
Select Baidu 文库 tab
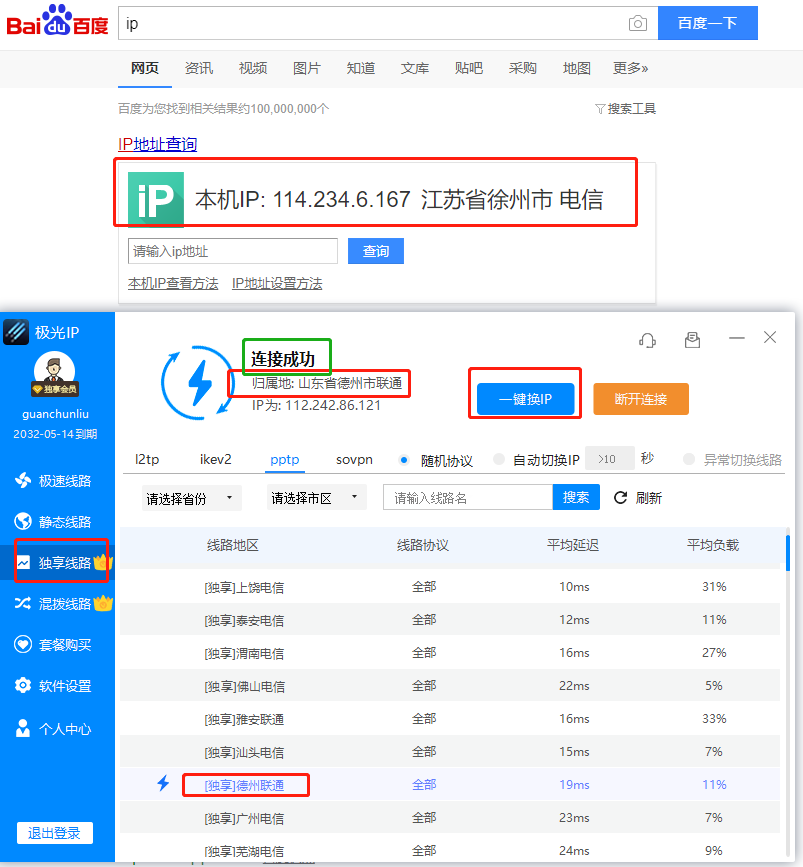point(415,68)
